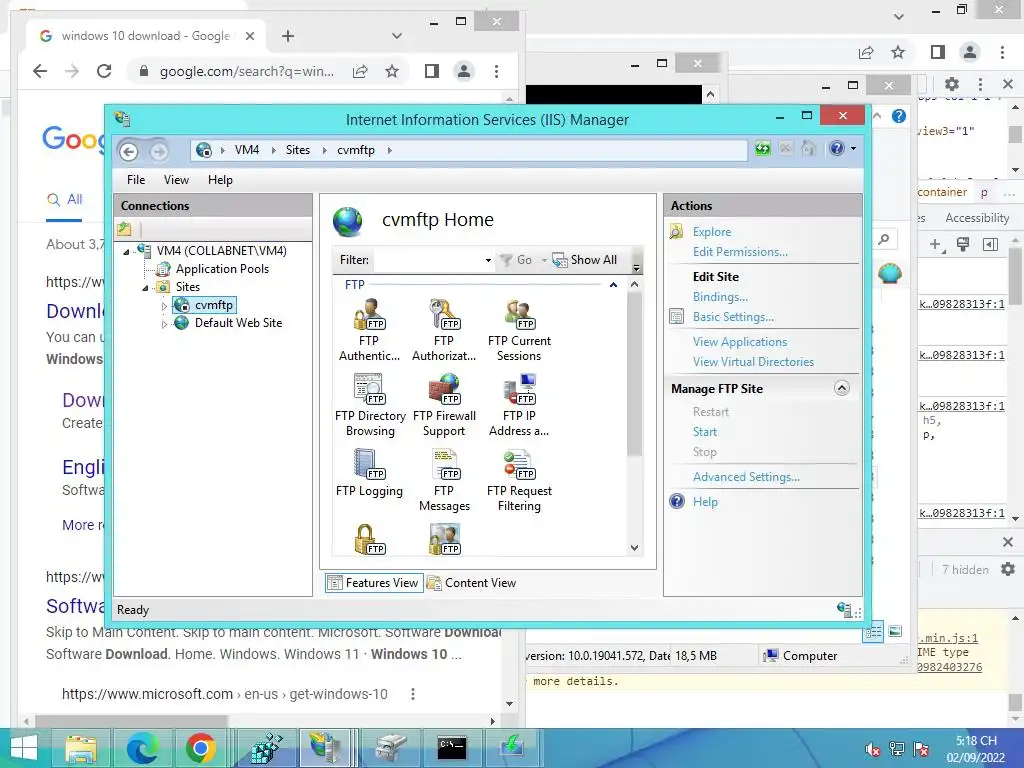Switch to Features View tab
The height and width of the screenshot is (768, 1024).
point(374,583)
